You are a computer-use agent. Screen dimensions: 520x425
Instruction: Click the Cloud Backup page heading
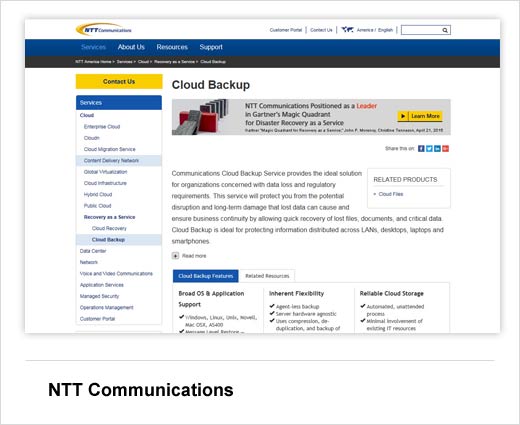(x=211, y=85)
